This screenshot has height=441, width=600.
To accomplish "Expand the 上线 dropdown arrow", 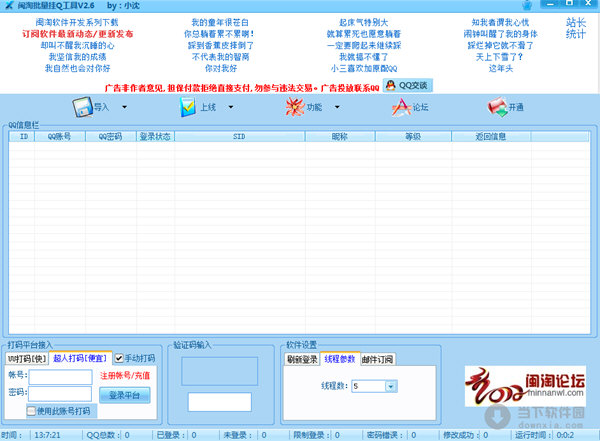I will 231,107.
